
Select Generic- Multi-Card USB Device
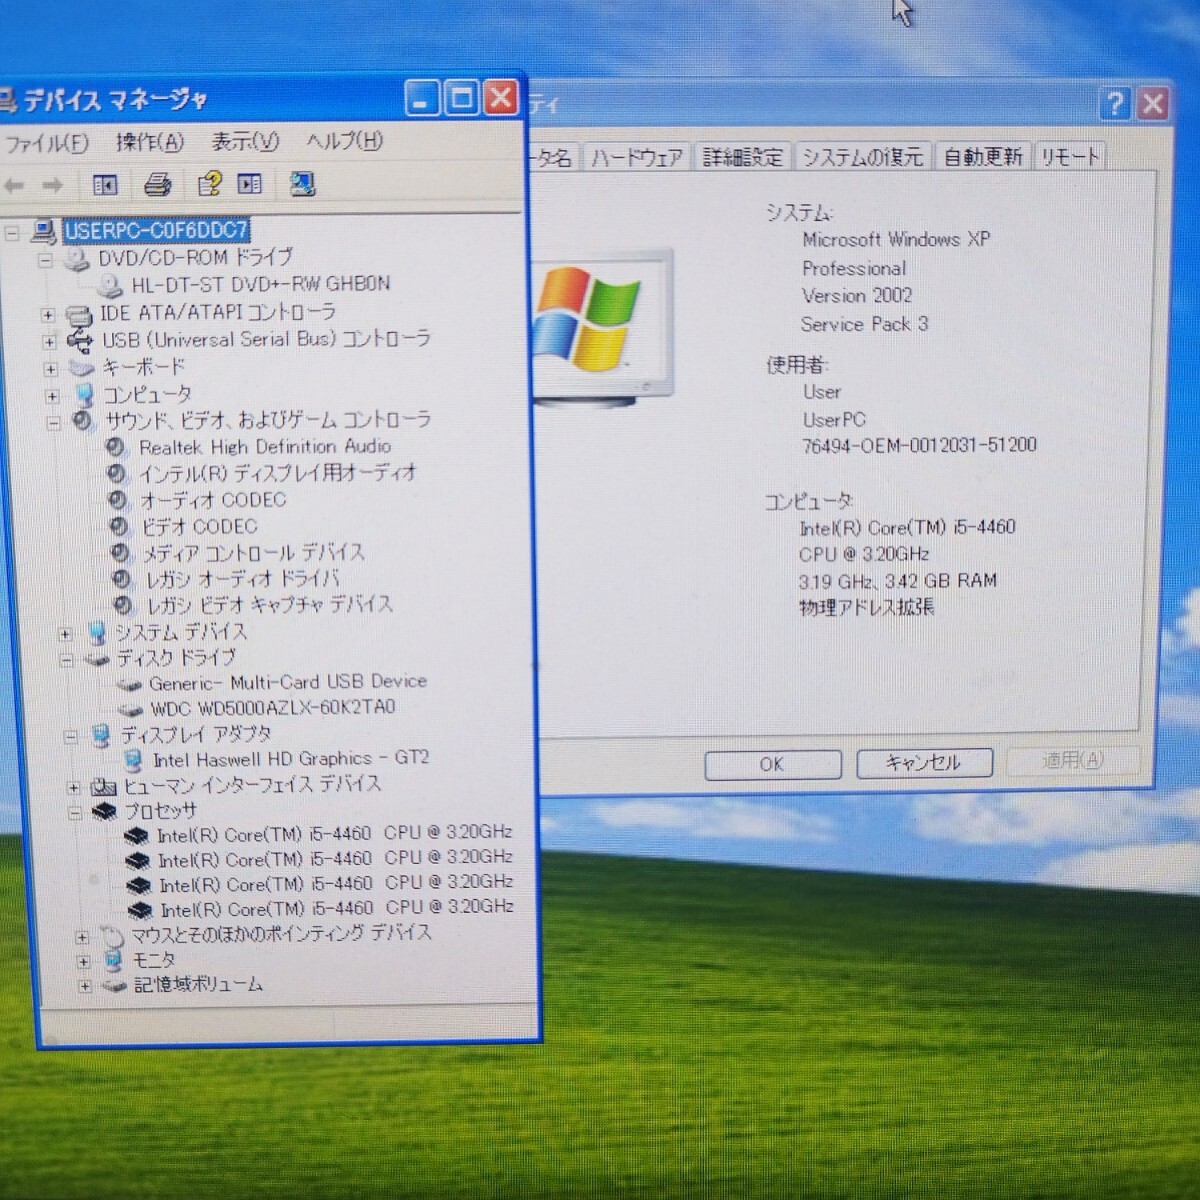click(x=288, y=682)
